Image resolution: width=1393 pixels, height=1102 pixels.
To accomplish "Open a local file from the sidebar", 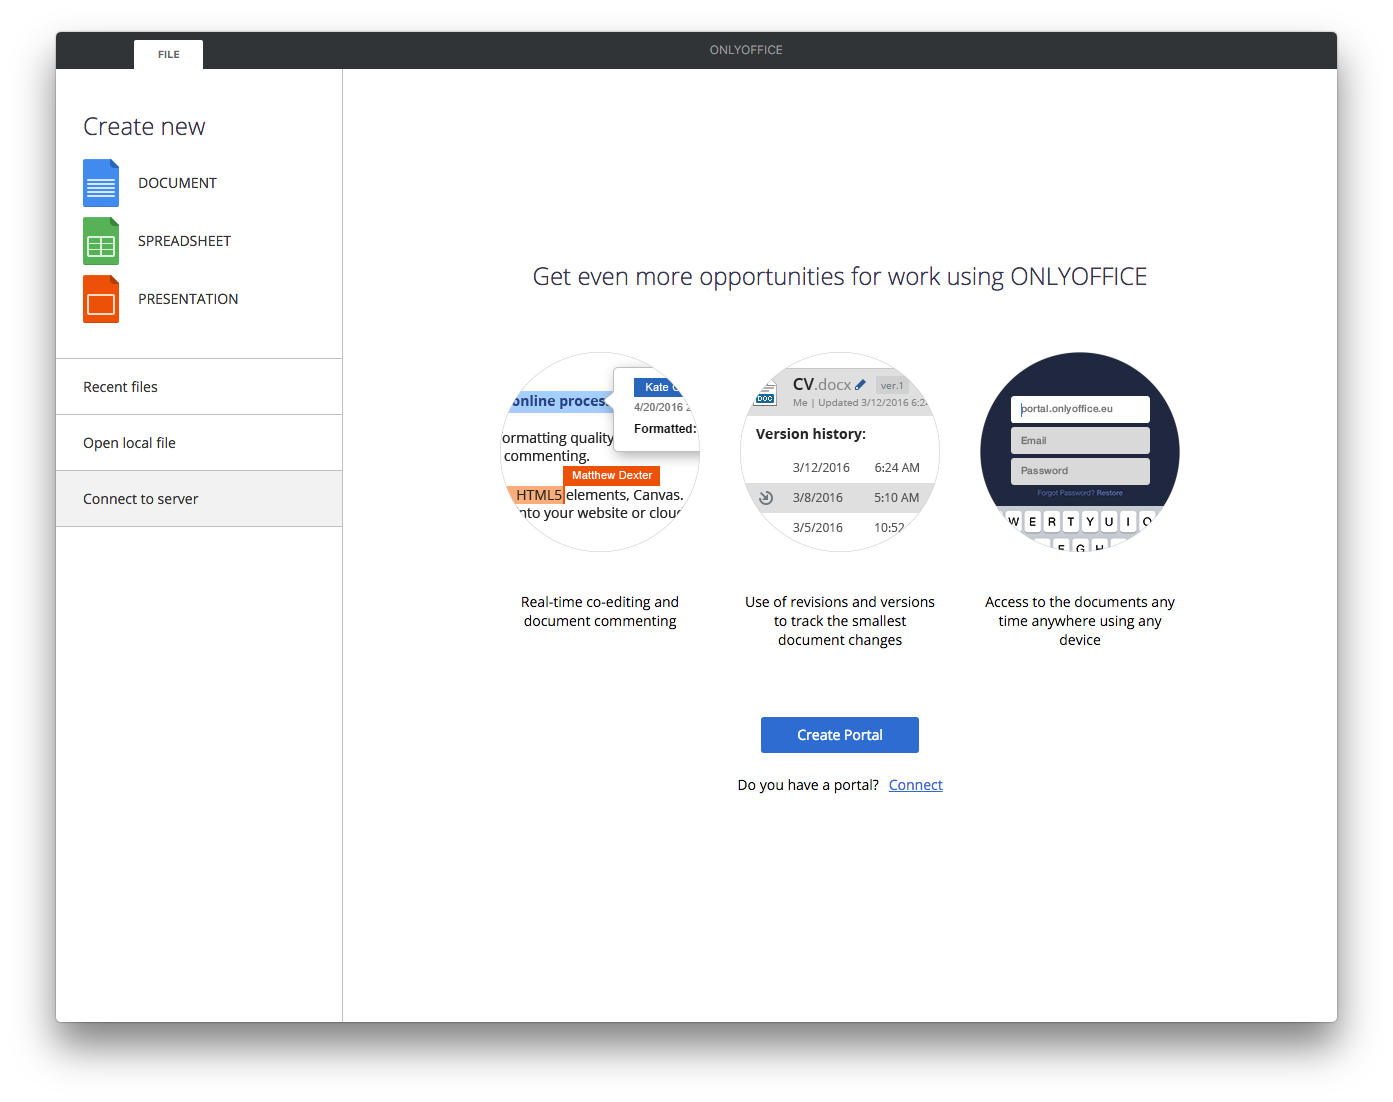I will pyautogui.click(x=129, y=442).
